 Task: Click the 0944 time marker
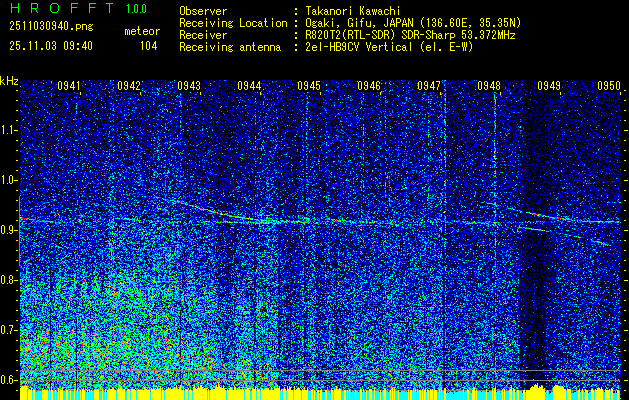pyautogui.click(x=249, y=85)
